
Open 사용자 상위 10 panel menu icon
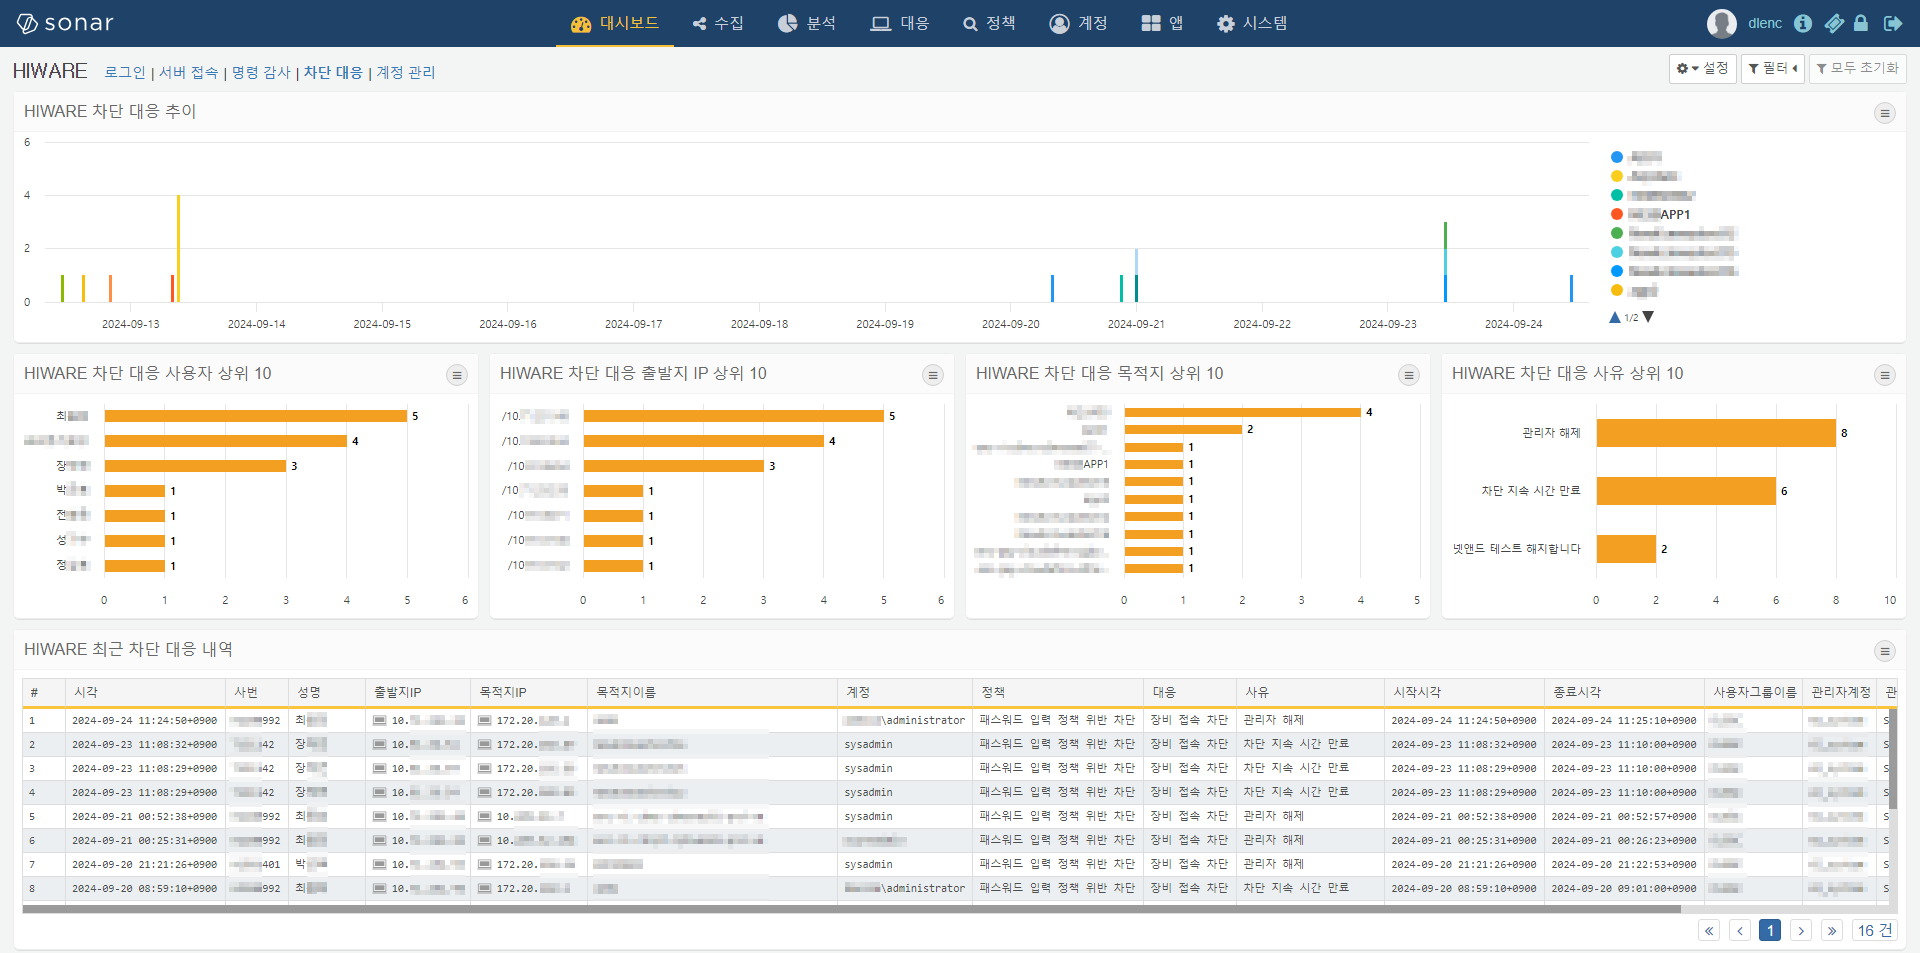[456, 375]
